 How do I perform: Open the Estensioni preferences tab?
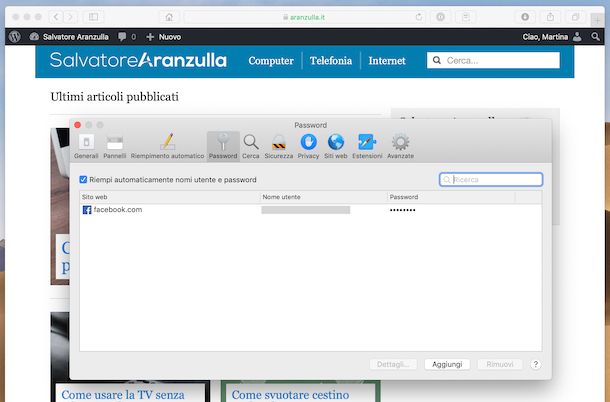[x=367, y=146]
